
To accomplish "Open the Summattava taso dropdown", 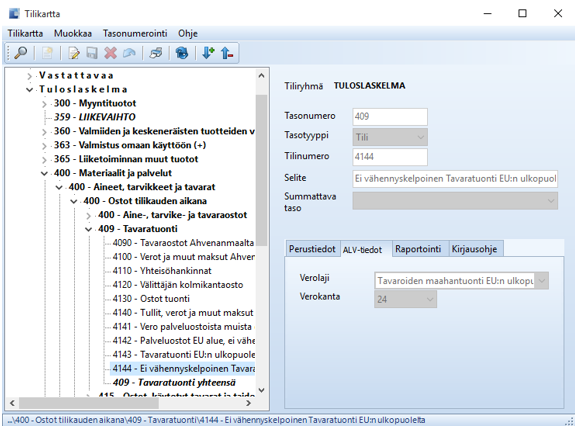I will click(x=455, y=201).
